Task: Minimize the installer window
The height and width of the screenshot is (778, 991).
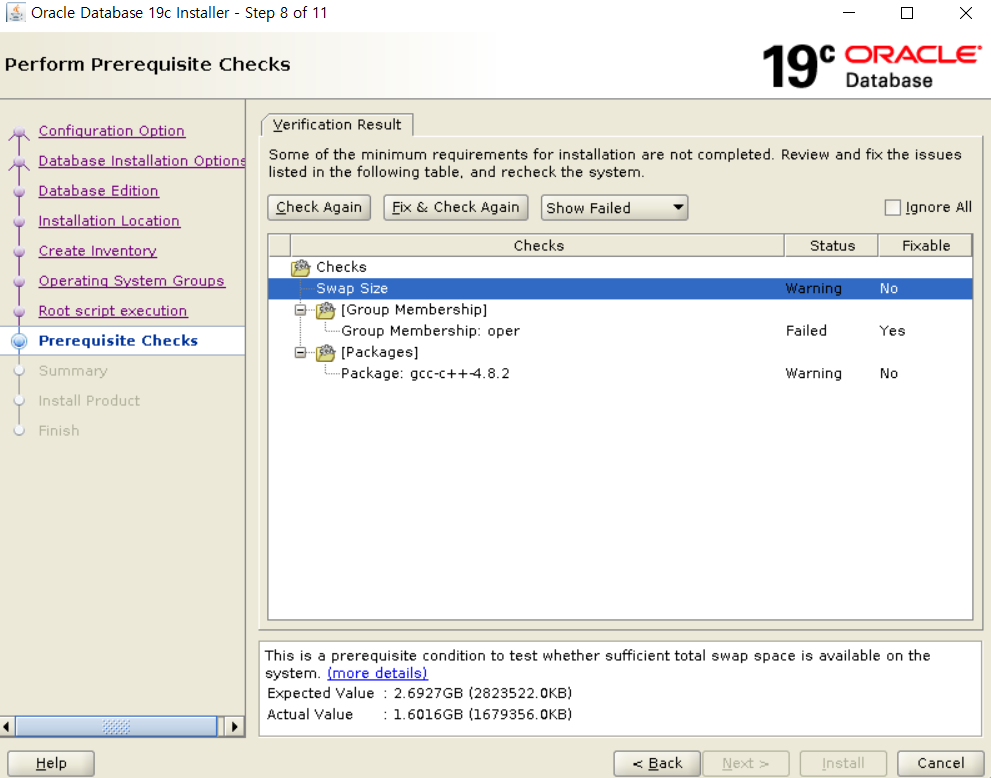Action: (849, 13)
